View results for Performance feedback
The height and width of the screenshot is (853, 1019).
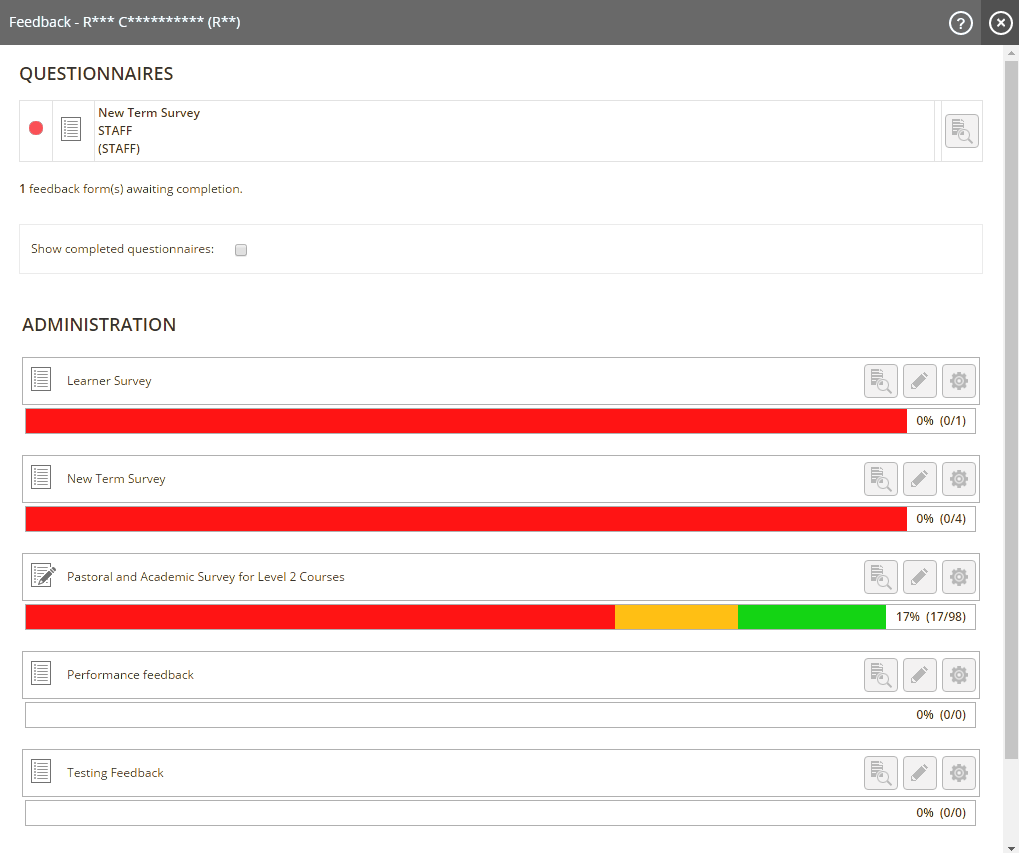881,675
